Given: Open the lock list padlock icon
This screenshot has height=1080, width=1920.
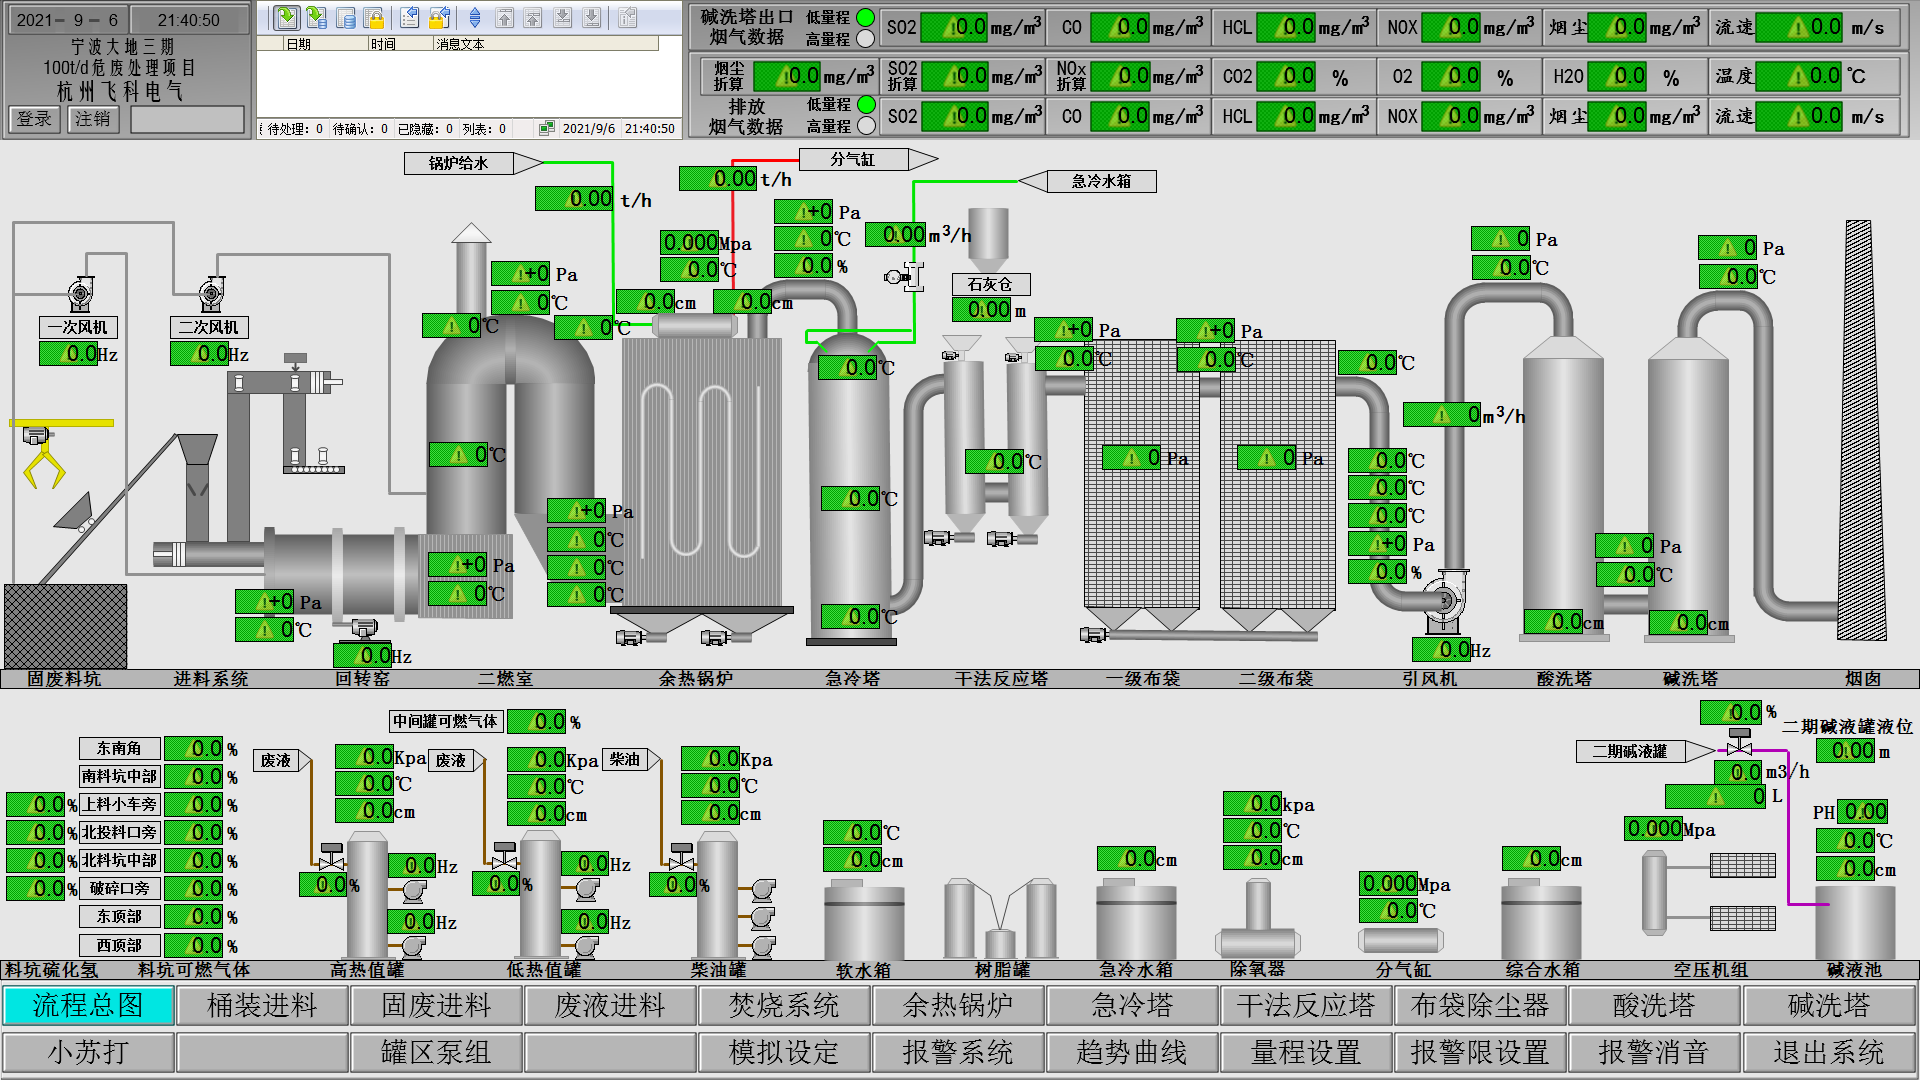Looking at the screenshot, I should point(374,18).
